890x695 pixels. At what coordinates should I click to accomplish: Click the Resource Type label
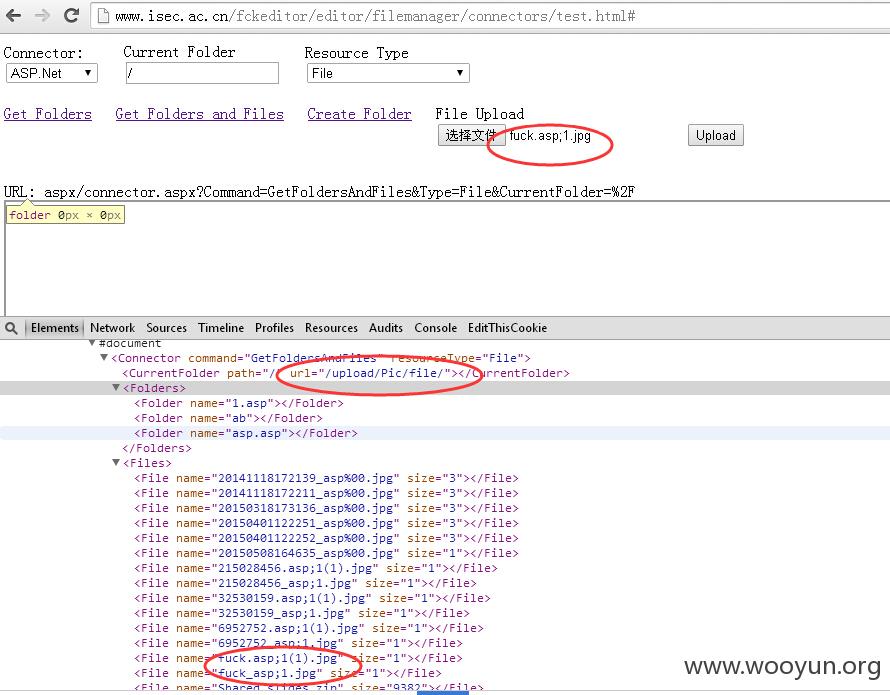click(356, 53)
